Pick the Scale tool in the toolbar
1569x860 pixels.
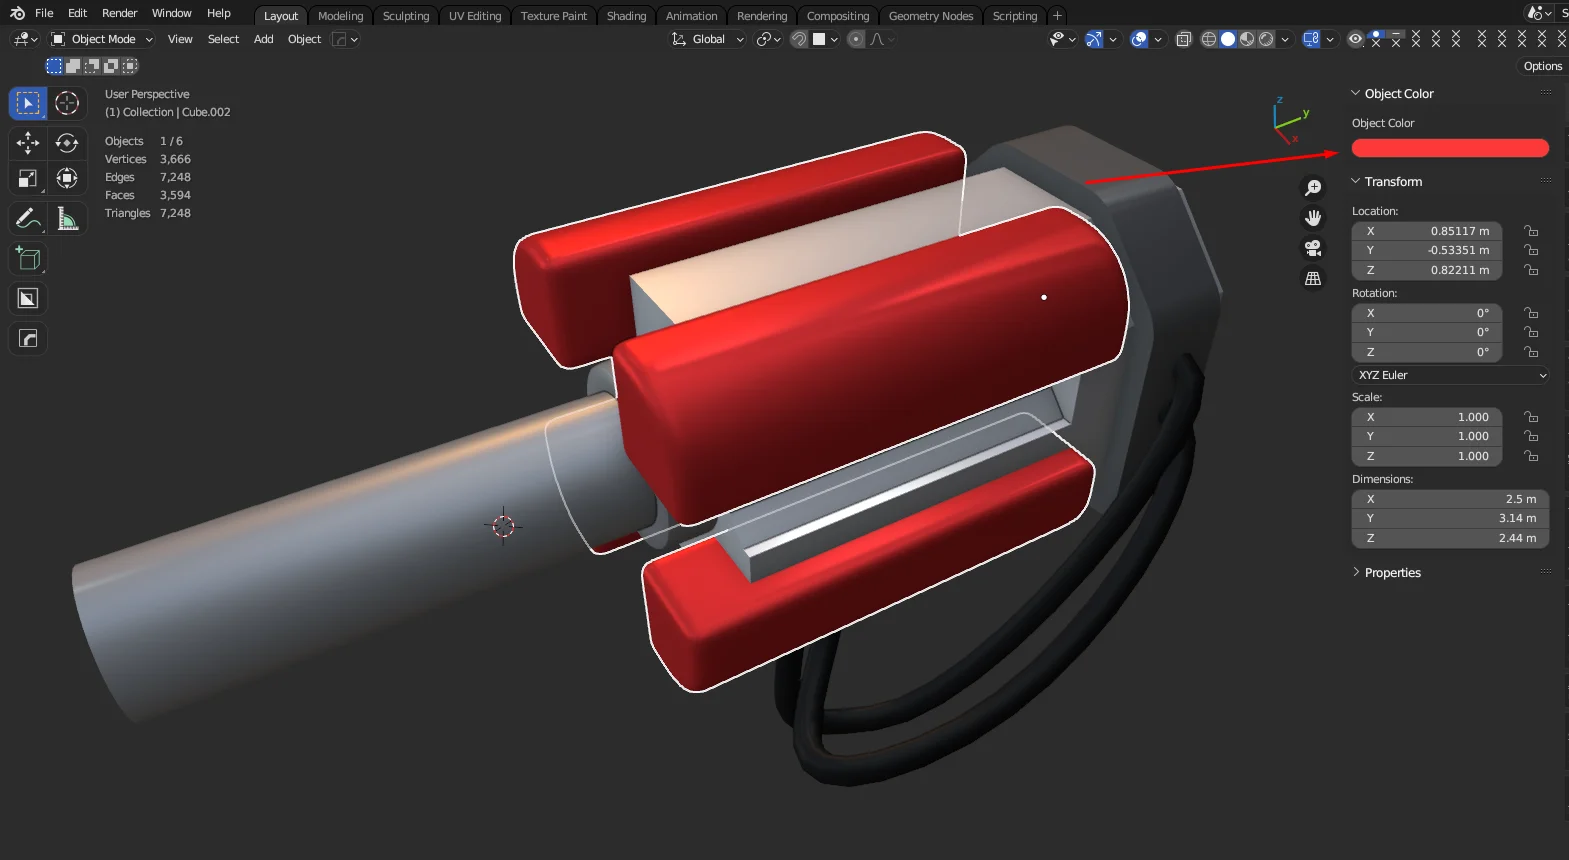pos(28,179)
